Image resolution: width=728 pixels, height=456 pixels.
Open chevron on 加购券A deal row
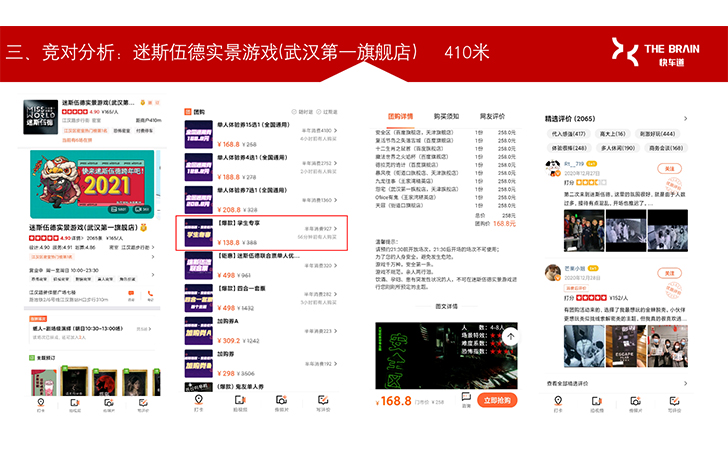pos(335,331)
